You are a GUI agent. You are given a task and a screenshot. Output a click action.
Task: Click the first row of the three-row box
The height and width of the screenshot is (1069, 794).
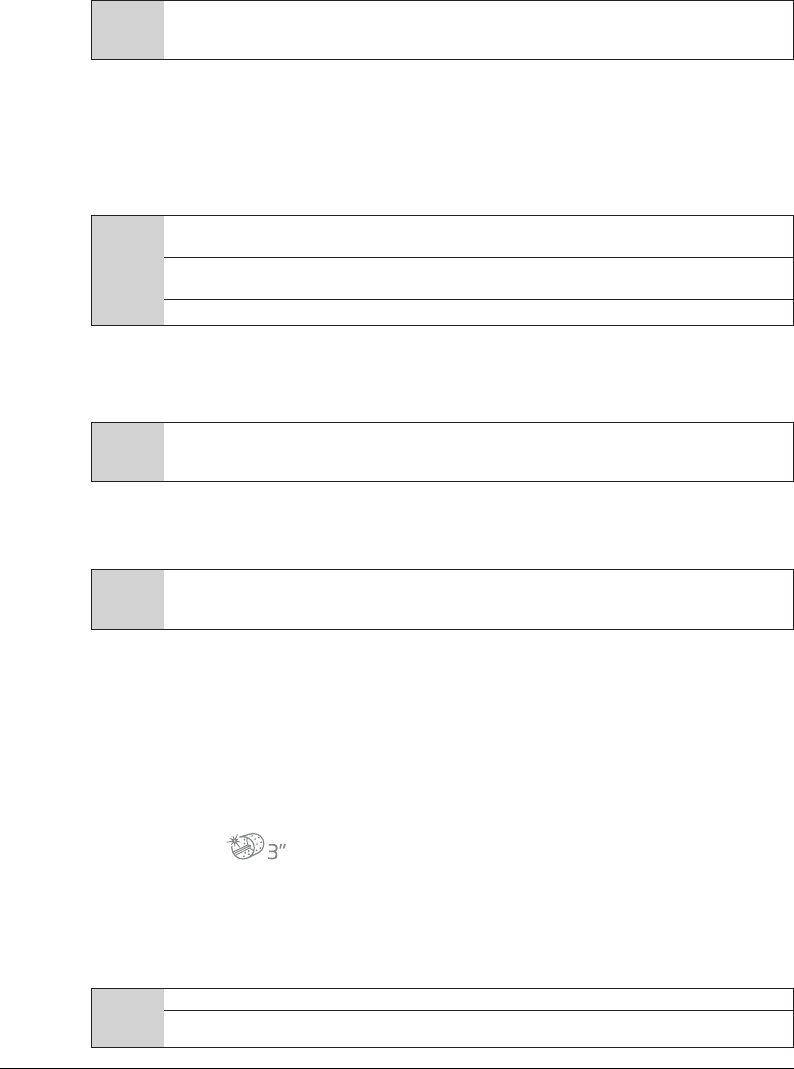point(478,237)
